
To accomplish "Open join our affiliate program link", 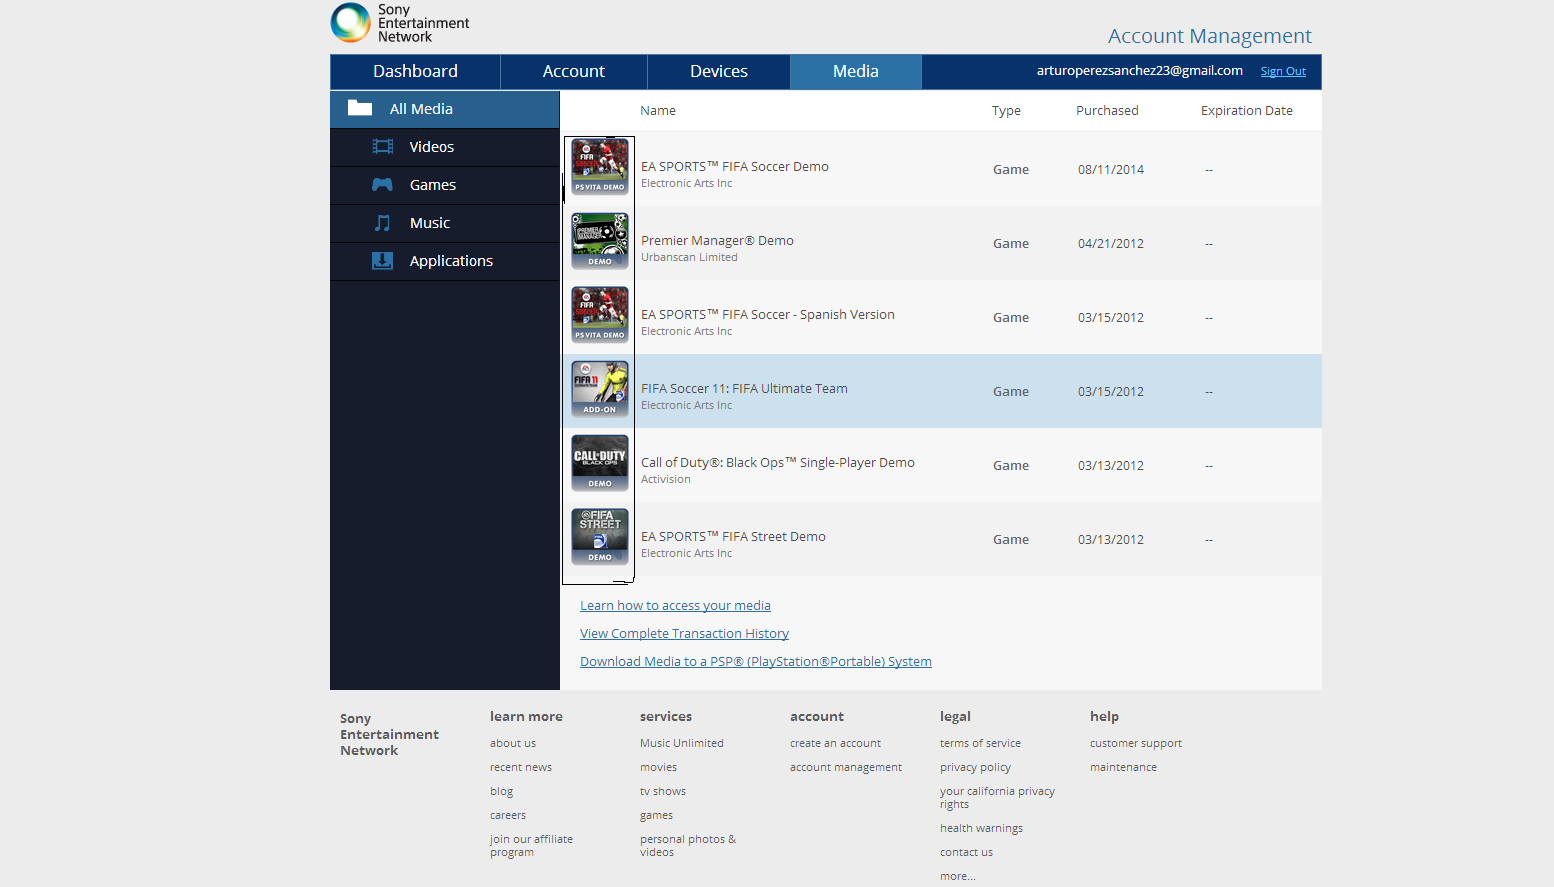I will [531, 845].
